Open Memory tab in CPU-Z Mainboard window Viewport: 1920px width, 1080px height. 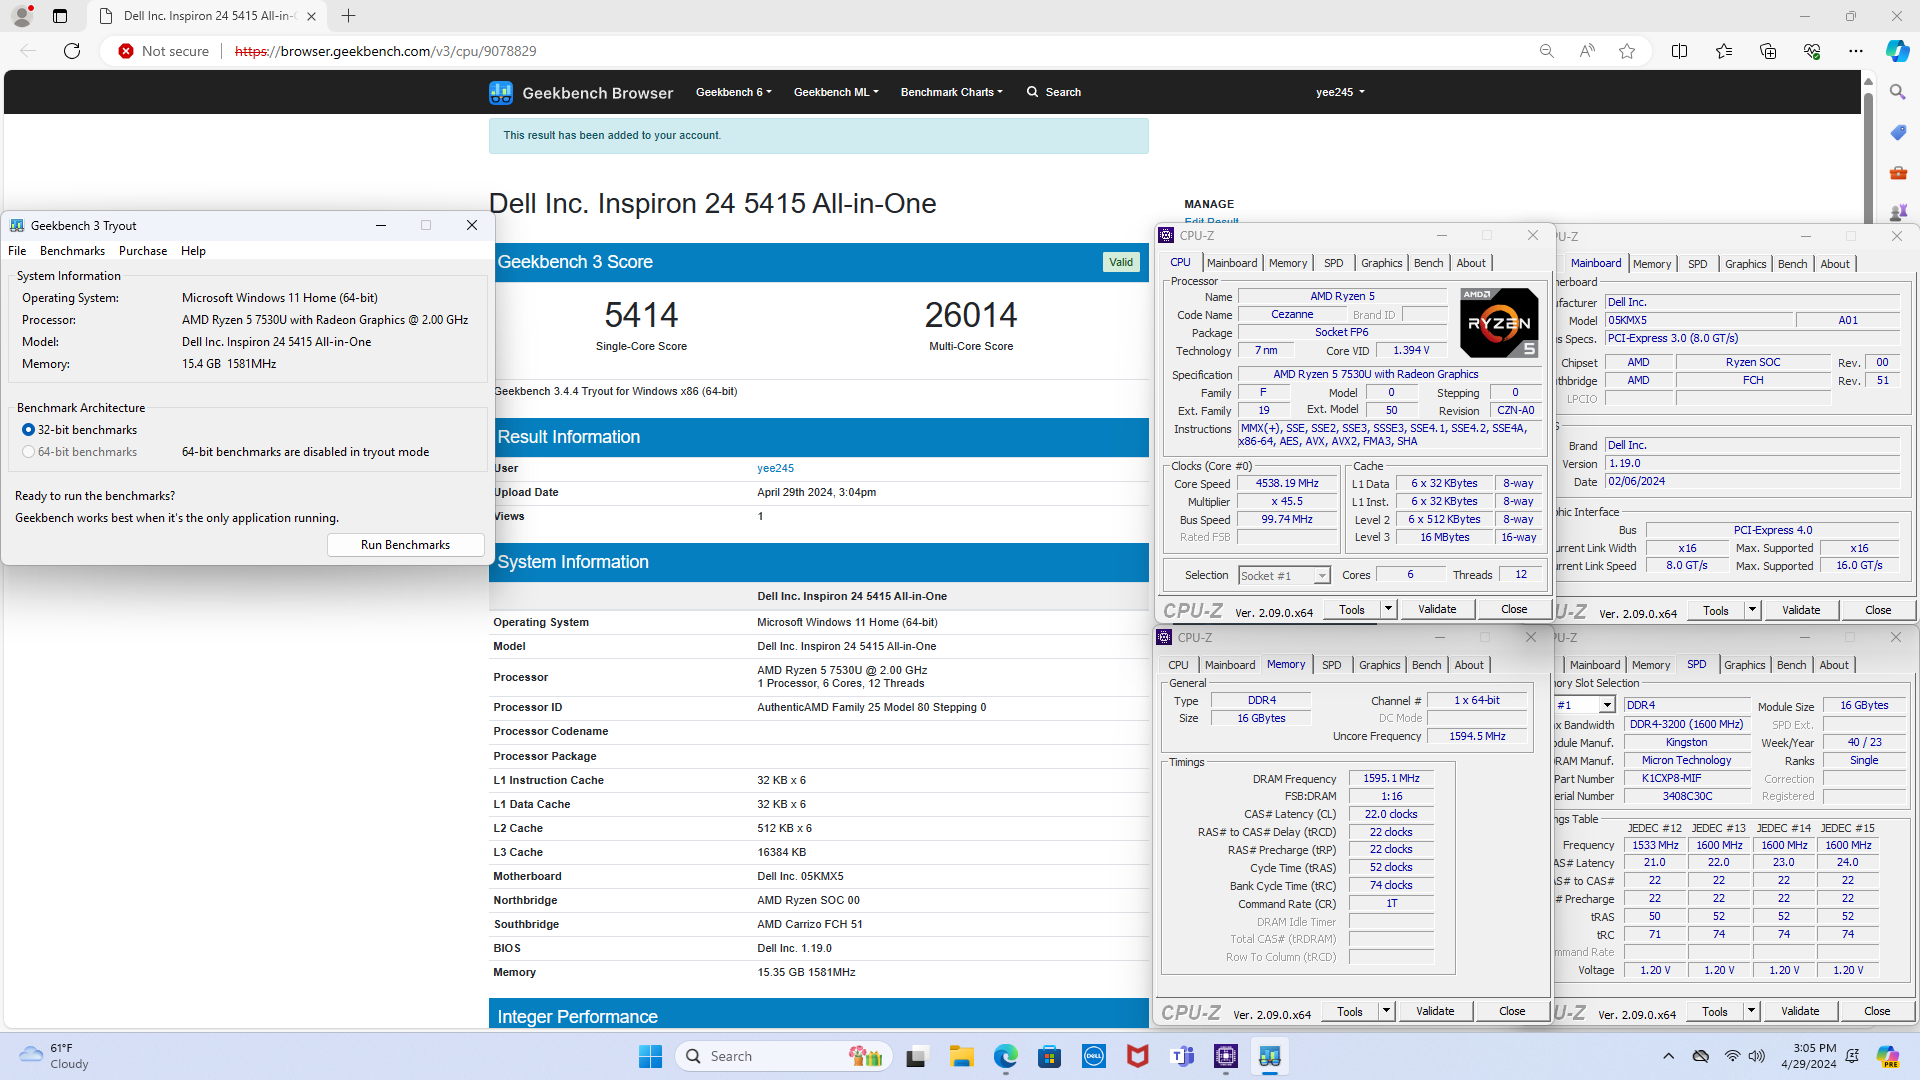1651,264
